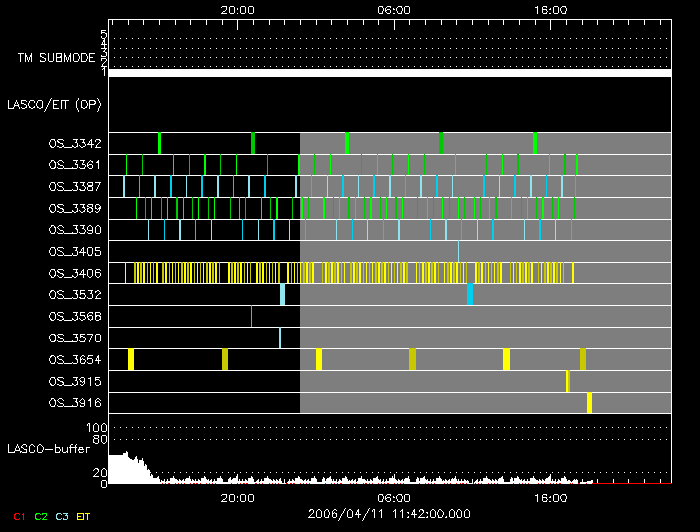Select the OS_3406 row label

click(74, 273)
